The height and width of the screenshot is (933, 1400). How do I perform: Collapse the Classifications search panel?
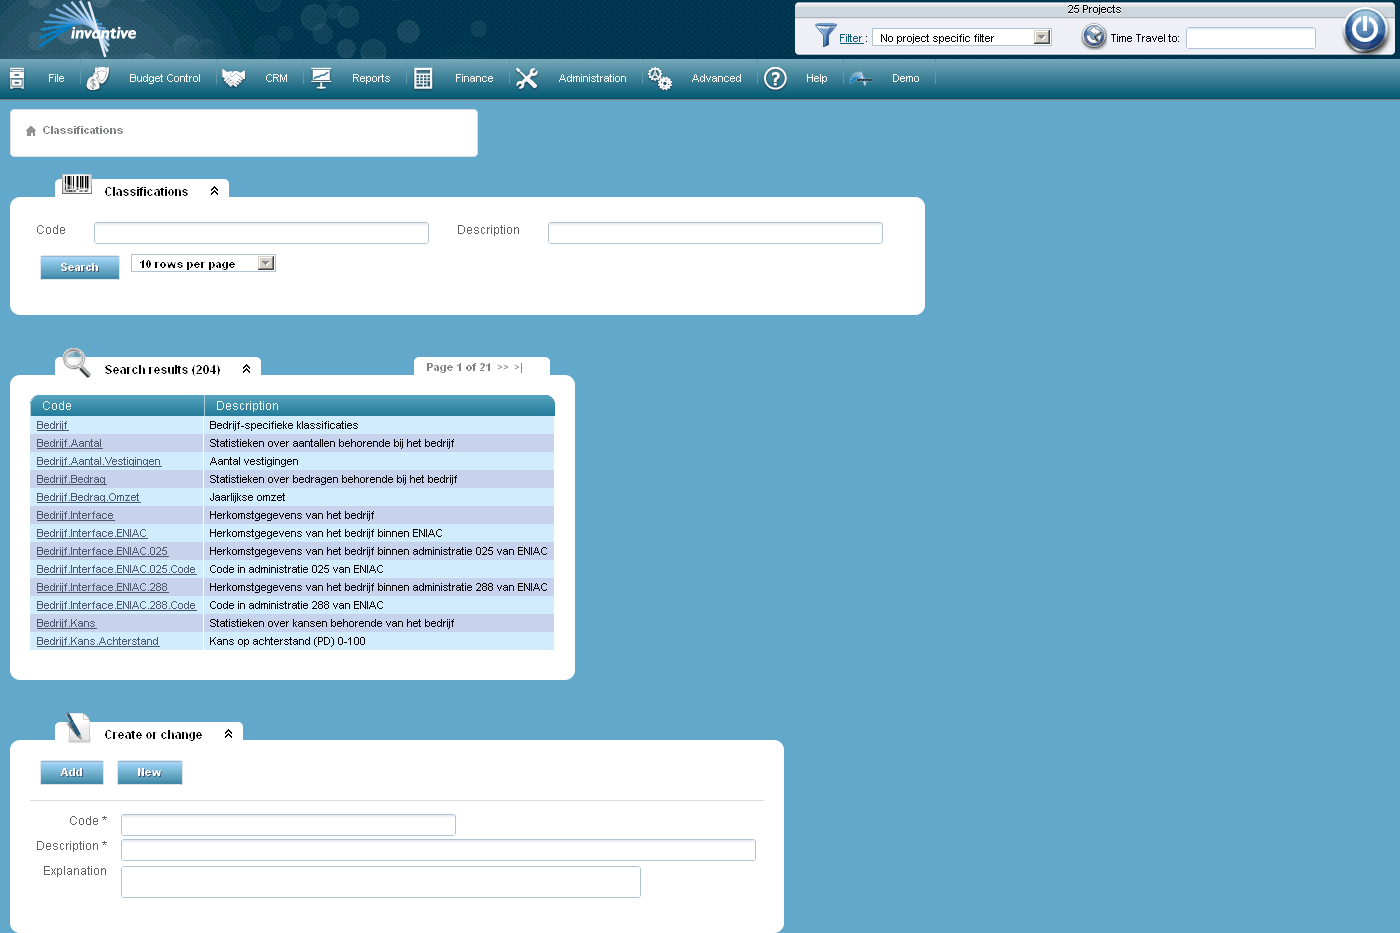(x=214, y=191)
